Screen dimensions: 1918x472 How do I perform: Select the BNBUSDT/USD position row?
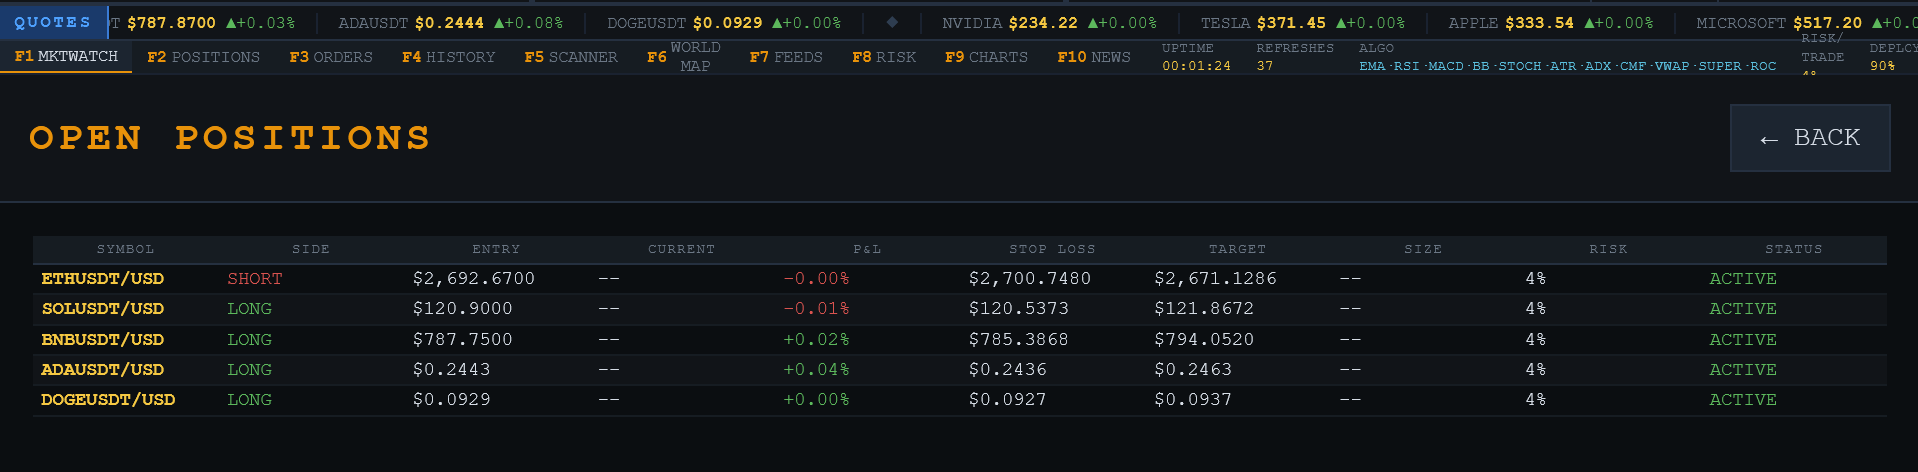(960, 340)
